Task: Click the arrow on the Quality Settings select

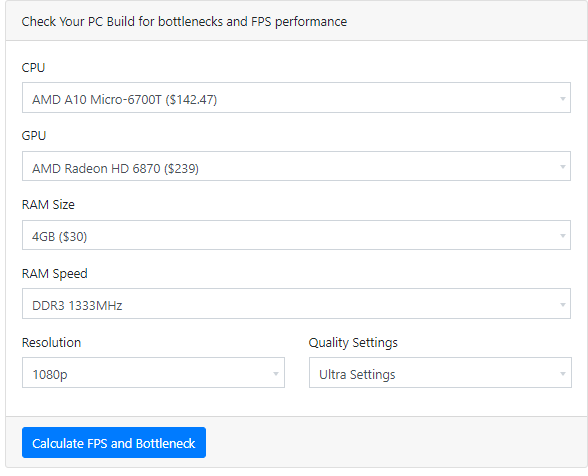Action: [x=562, y=374]
